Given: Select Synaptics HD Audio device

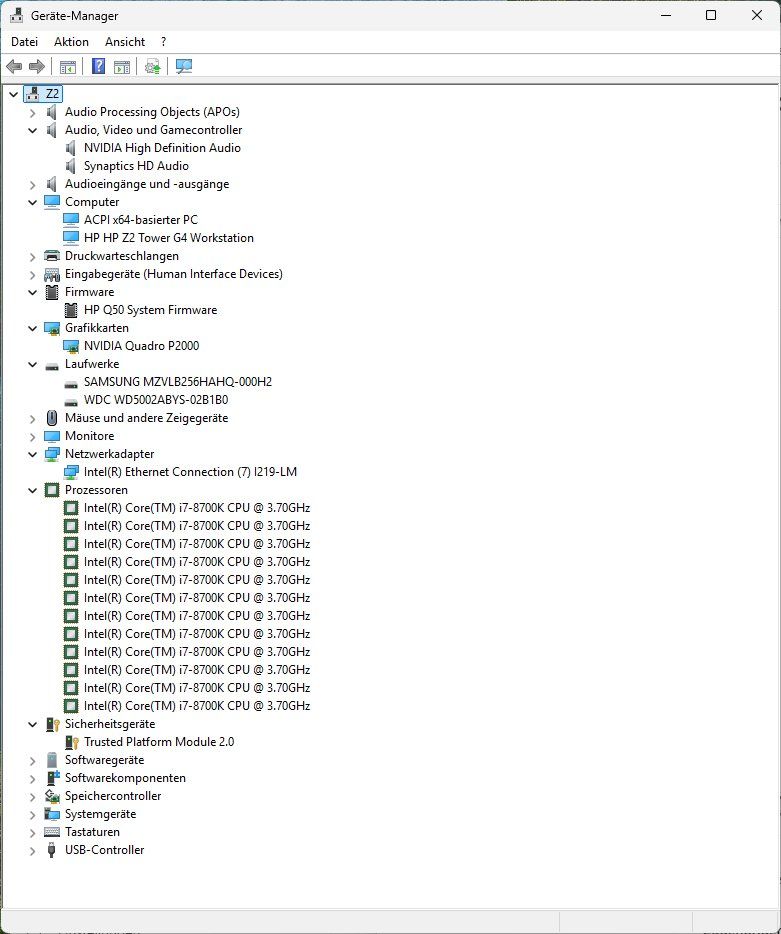Looking at the screenshot, I should click(136, 166).
